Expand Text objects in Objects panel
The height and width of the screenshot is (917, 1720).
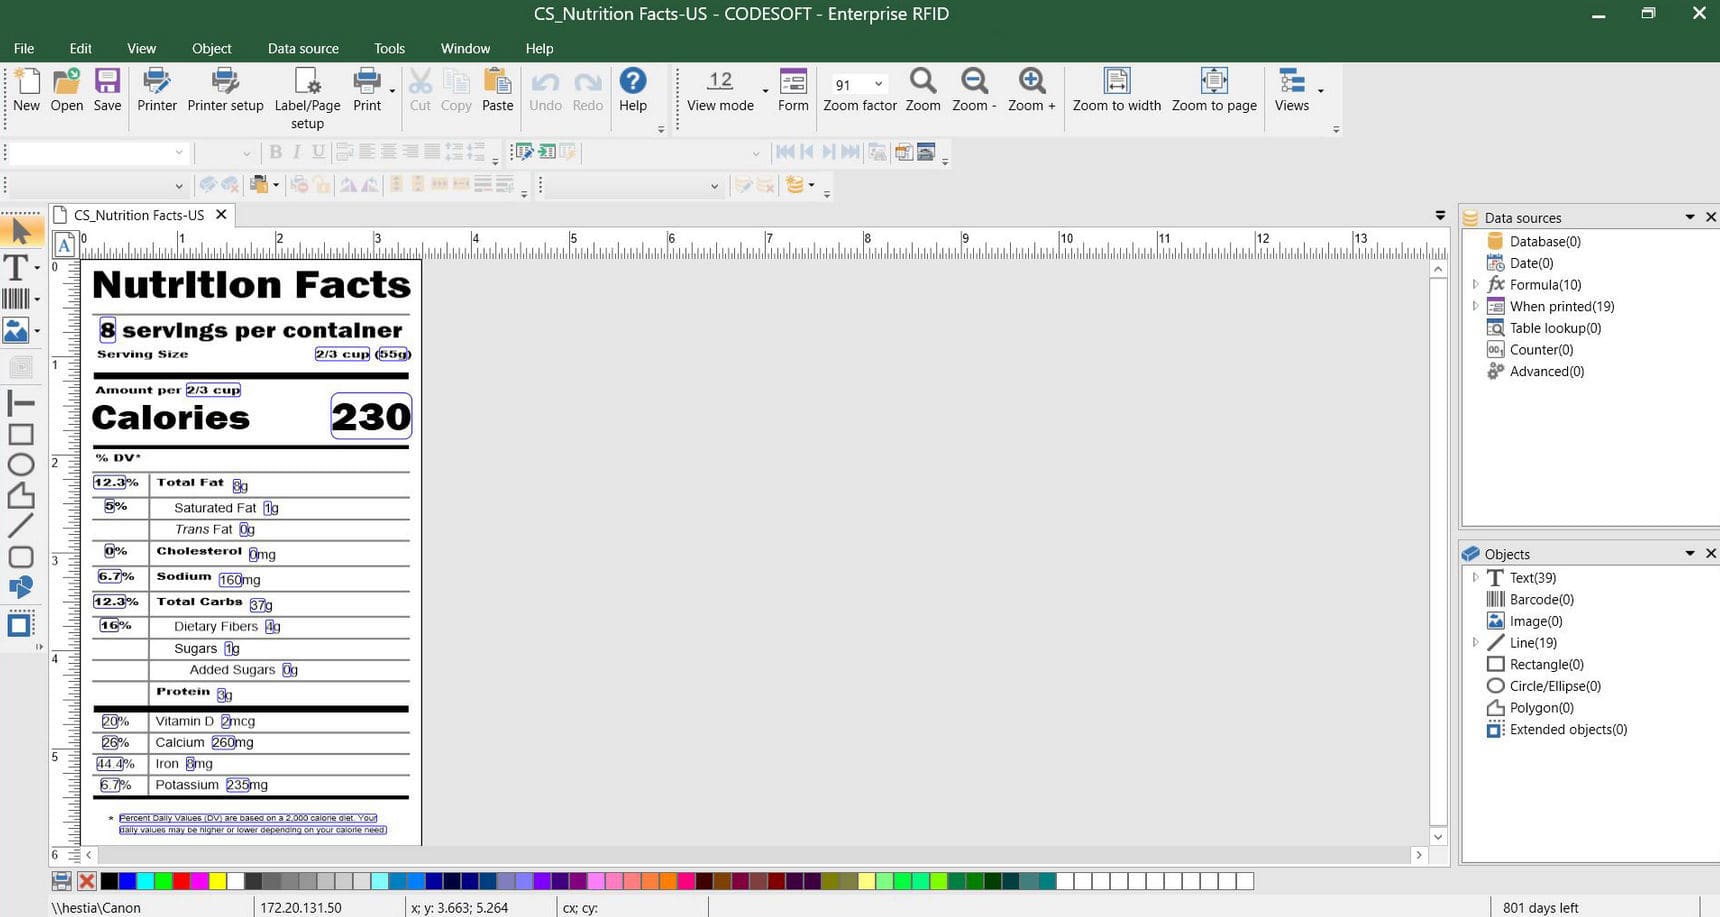pos(1475,577)
